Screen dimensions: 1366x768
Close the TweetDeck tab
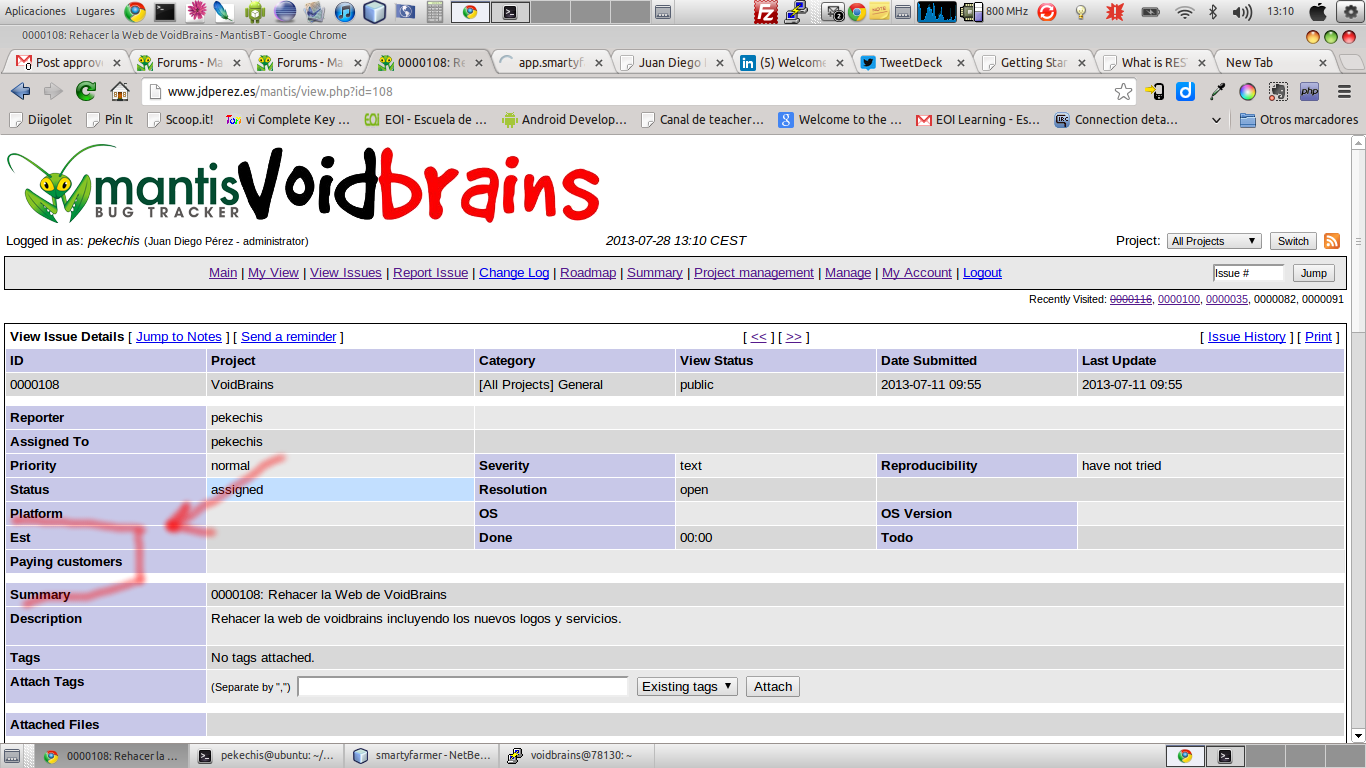pos(960,62)
